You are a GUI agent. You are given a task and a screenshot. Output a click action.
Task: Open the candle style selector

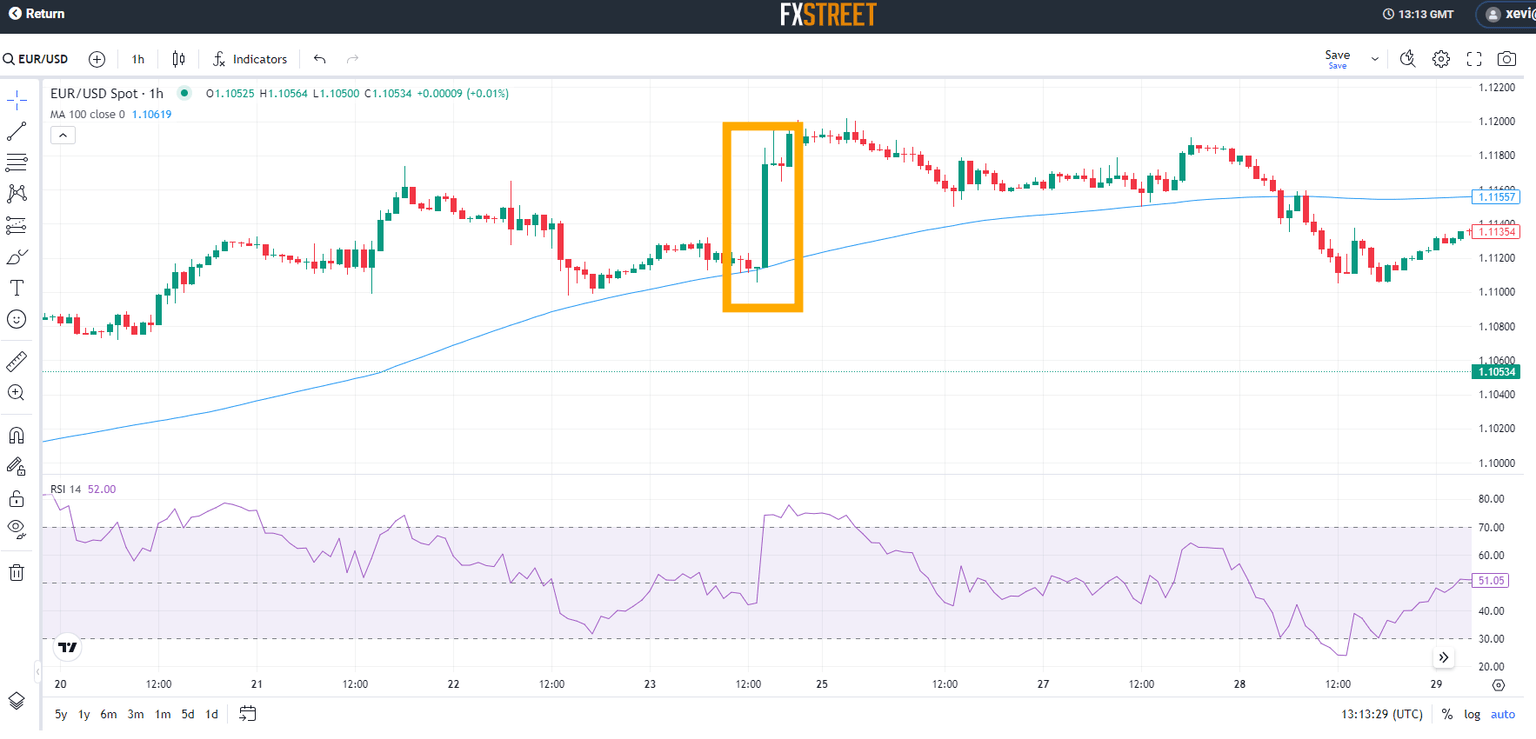178,59
